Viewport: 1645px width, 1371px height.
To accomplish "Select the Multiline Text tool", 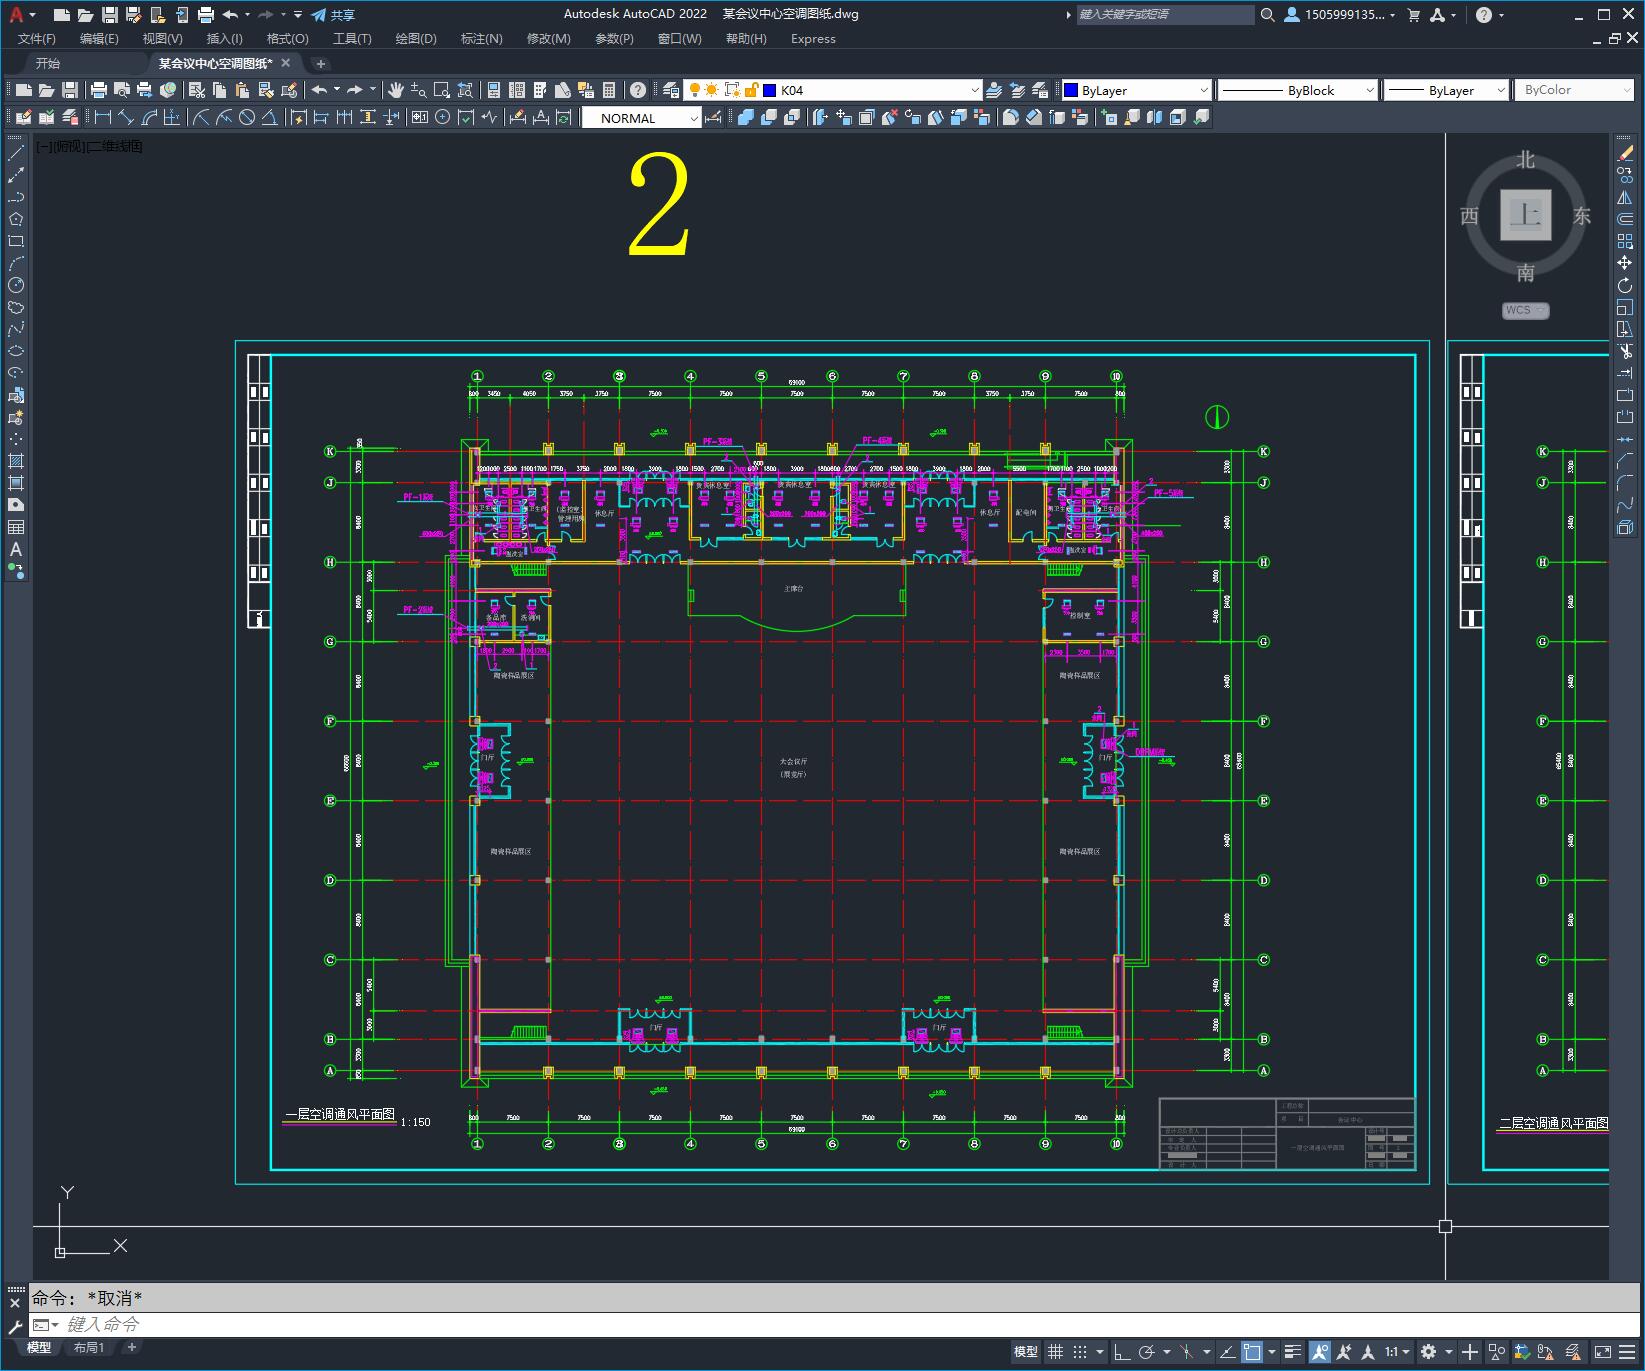I will [16, 549].
